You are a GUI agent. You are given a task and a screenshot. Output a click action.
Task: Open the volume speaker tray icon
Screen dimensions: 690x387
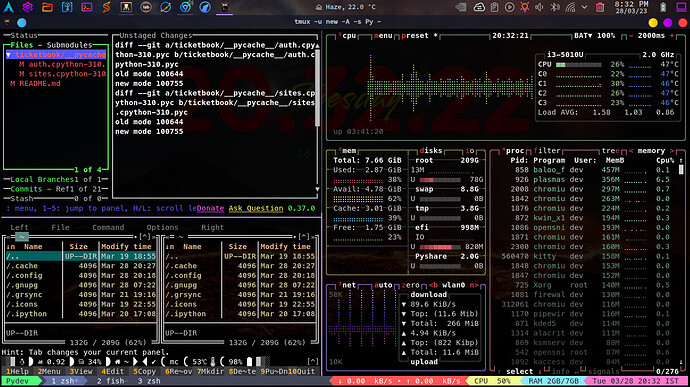540,7
